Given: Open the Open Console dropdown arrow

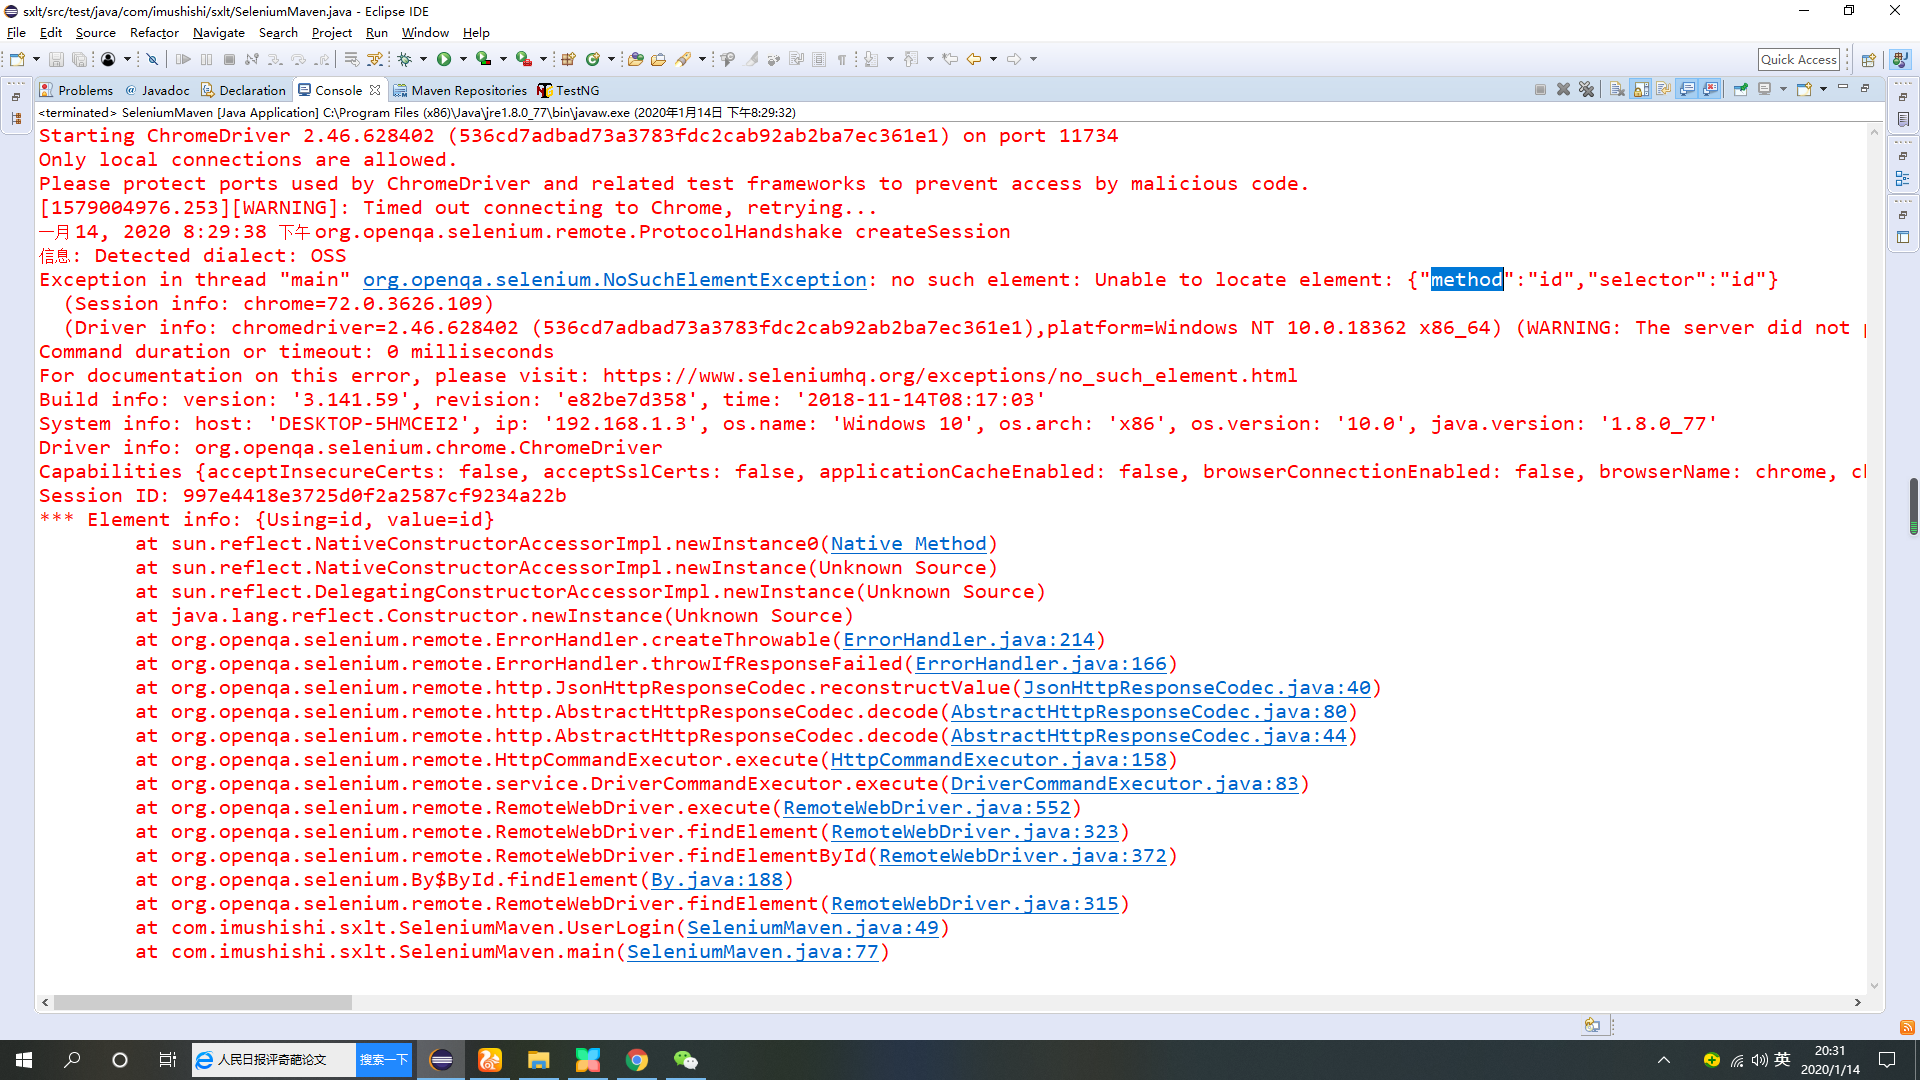Looking at the screenshot, I should pyautogui.click(x=1823, y=90).
